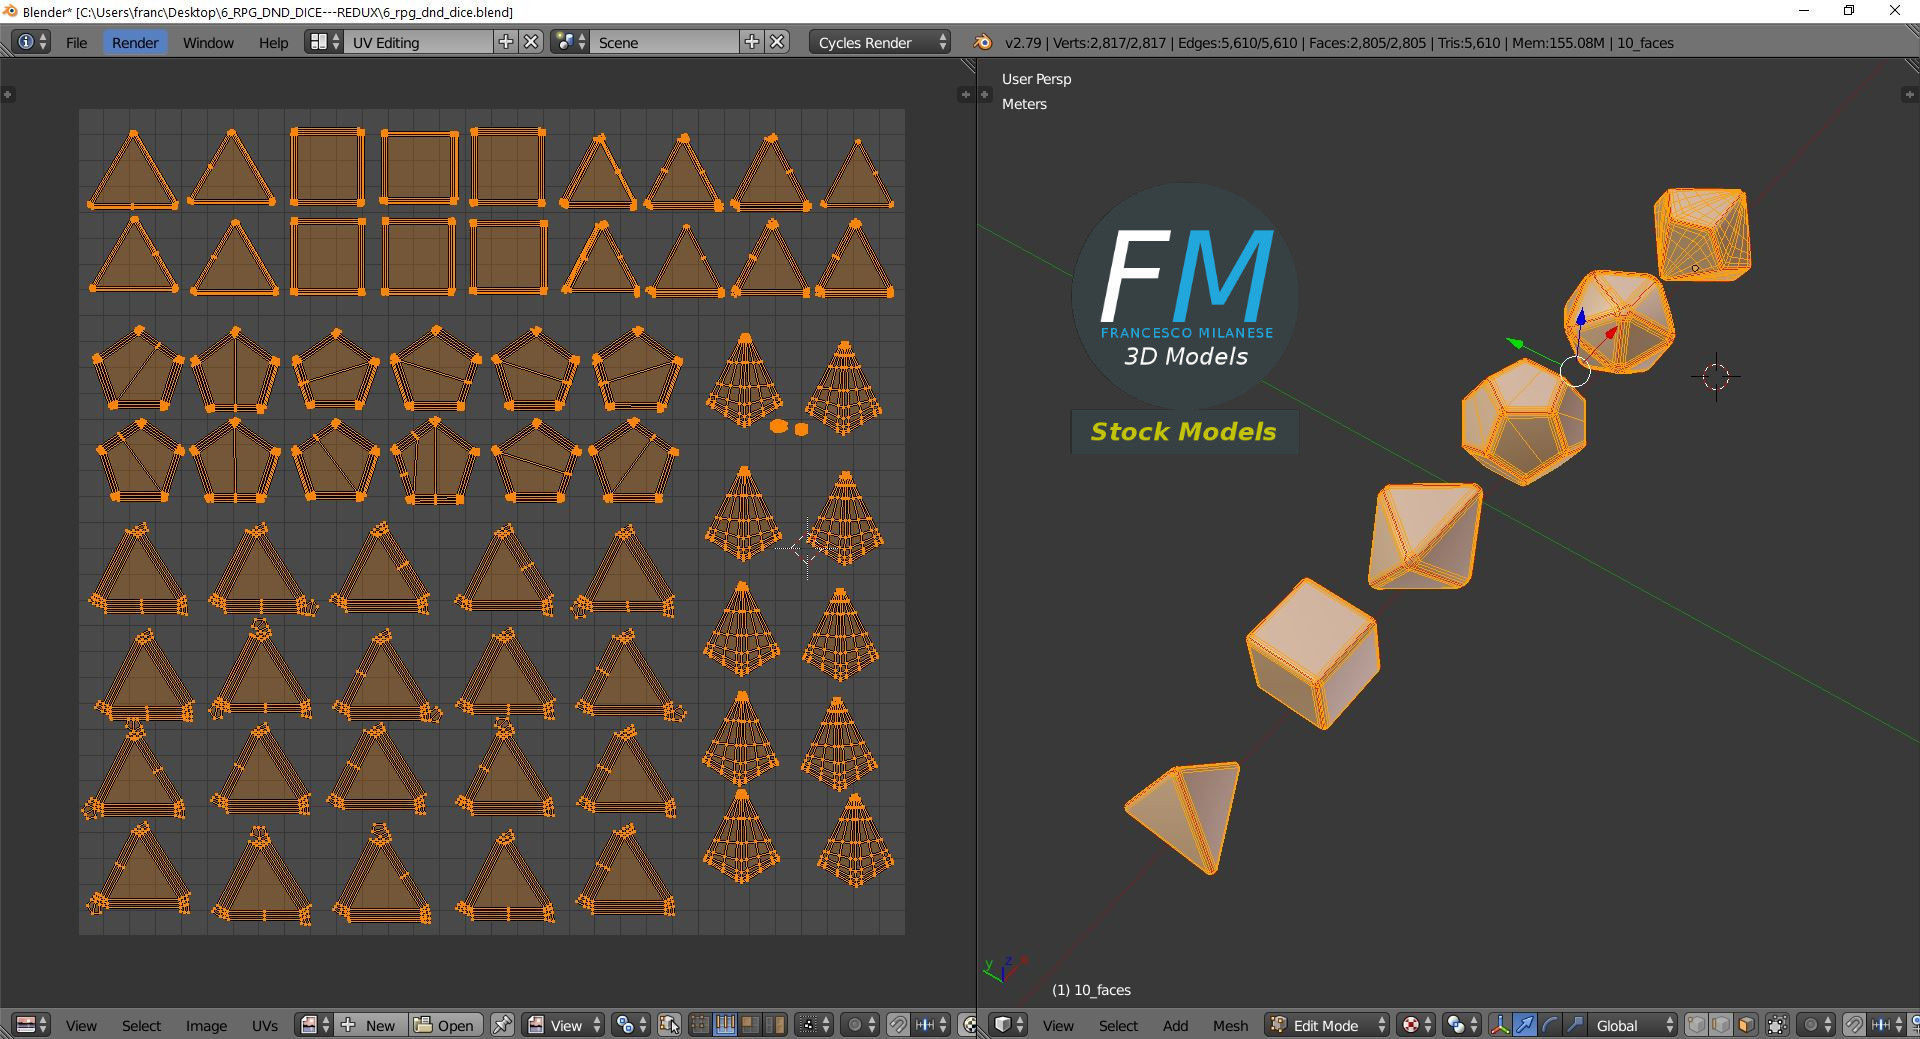Open the Cycles Render engine dropdown
This screenshot has width=1920, height=1039.
tap(880, 42)
